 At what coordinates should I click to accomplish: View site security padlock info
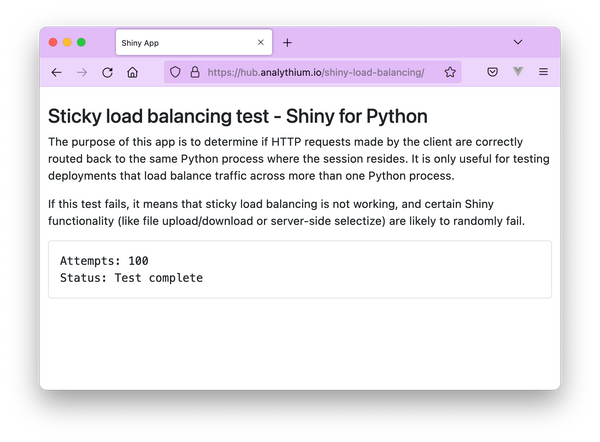[x=195, y=72]
